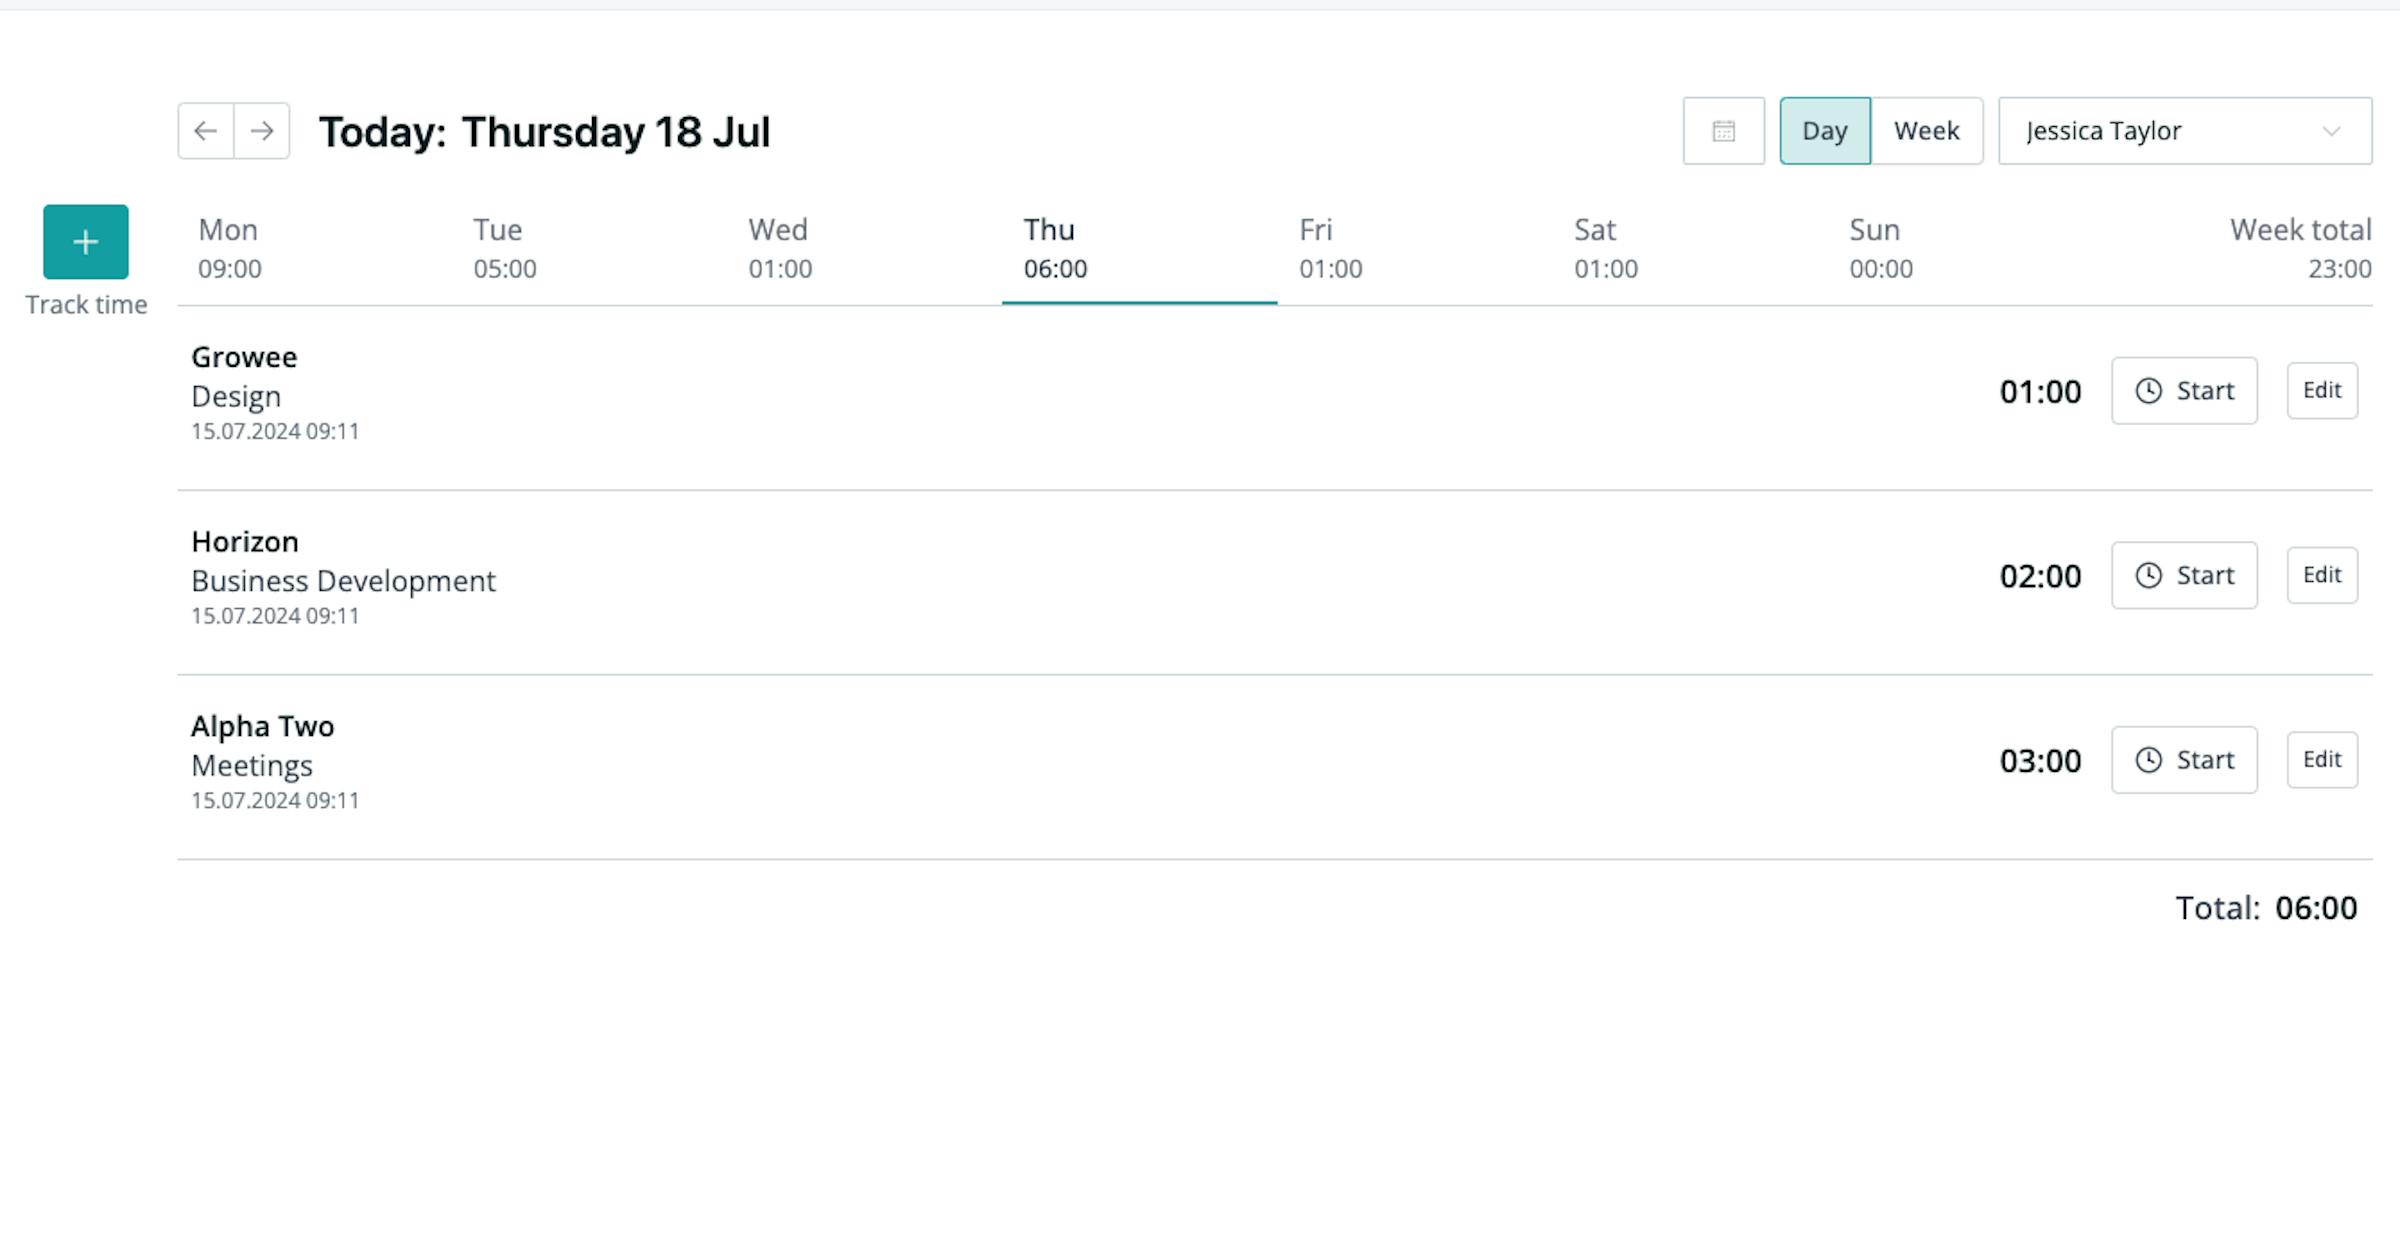The image size is (2400, 1260).
Task: Start timer for Alpha Two Meetings
Action: (2185, 760)
